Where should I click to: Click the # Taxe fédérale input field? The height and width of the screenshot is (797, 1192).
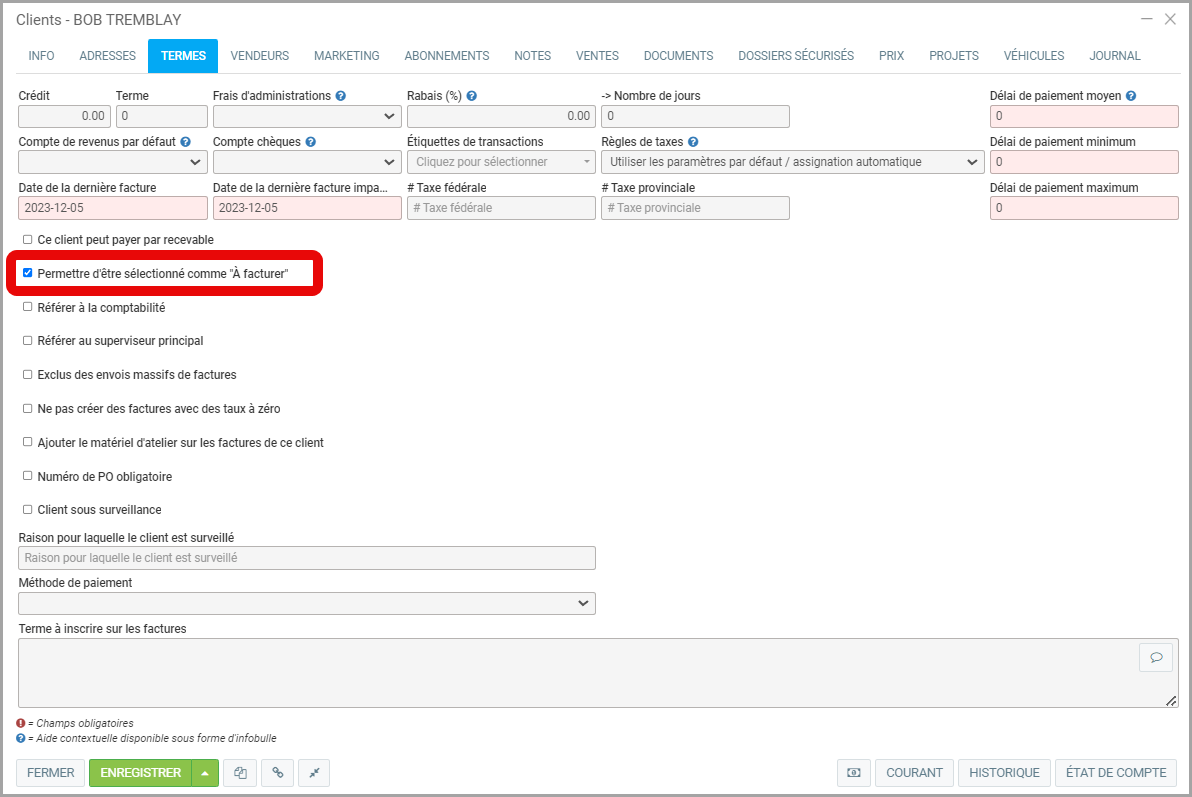tap(501, 208)
